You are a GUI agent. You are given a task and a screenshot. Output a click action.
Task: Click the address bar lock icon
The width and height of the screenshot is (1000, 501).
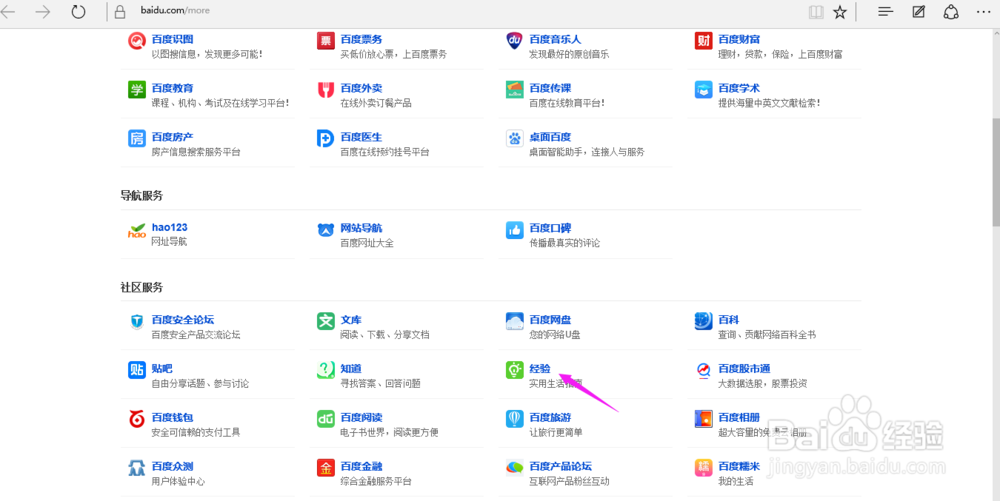tap(119, 11)
